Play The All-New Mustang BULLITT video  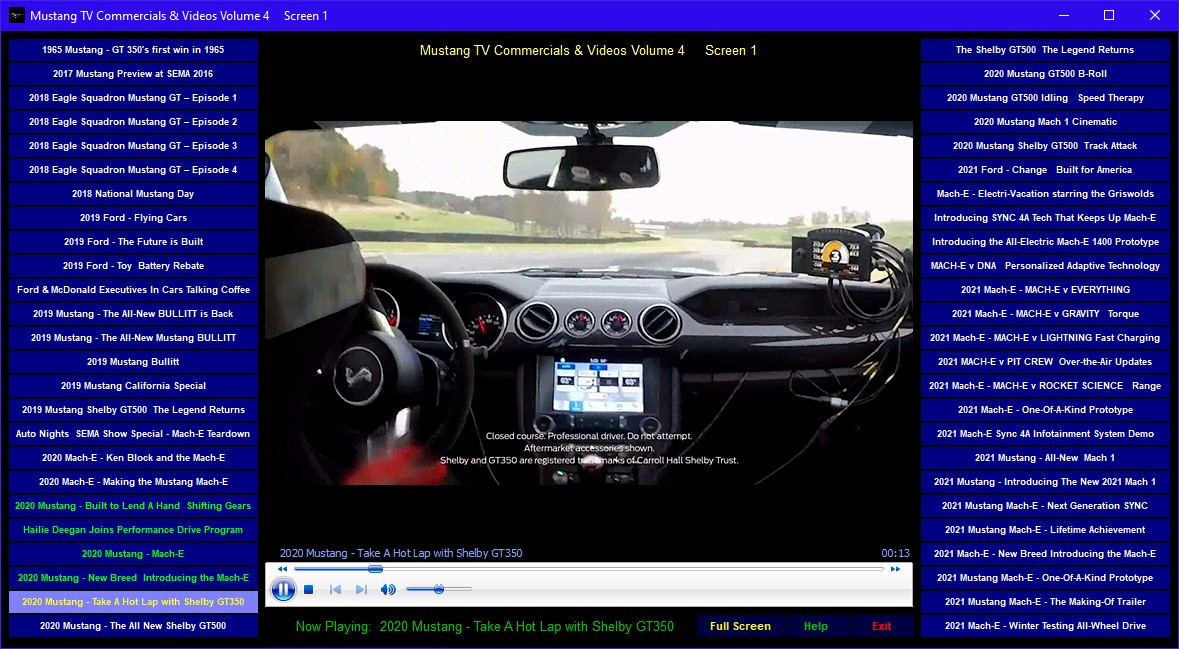point(133,338)
